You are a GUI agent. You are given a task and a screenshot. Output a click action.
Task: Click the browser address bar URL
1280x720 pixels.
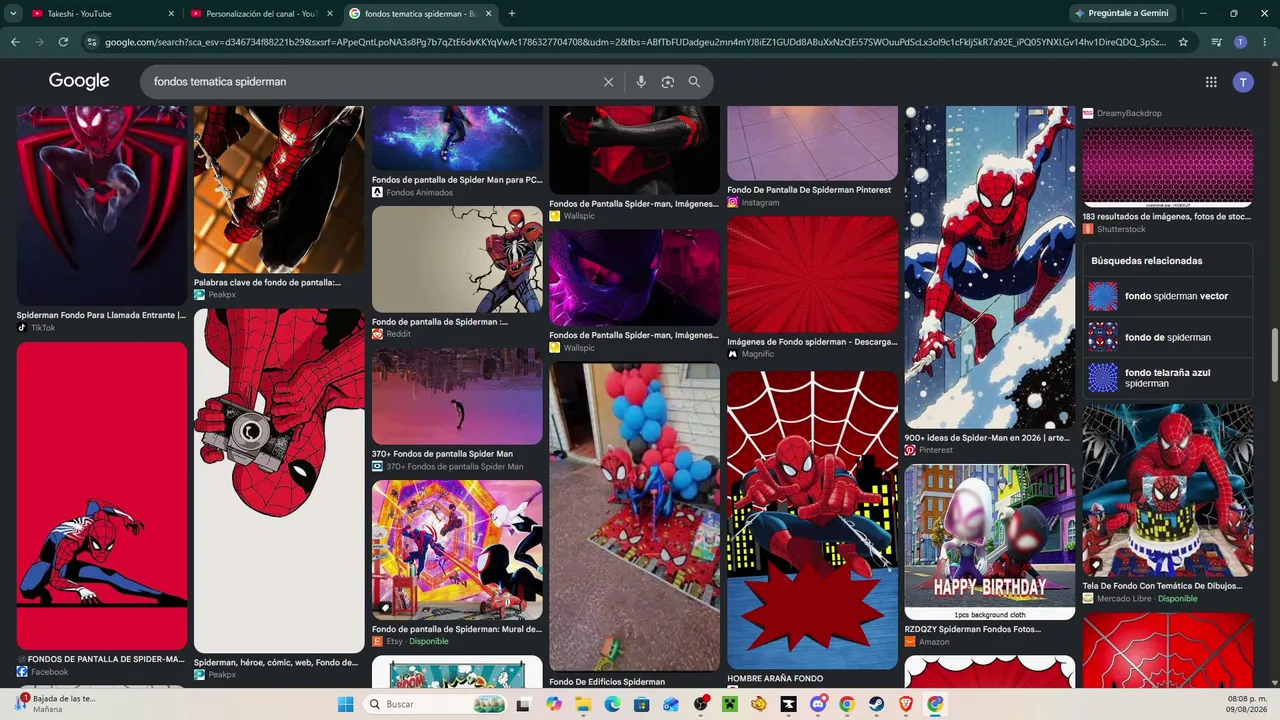(635, 42)
